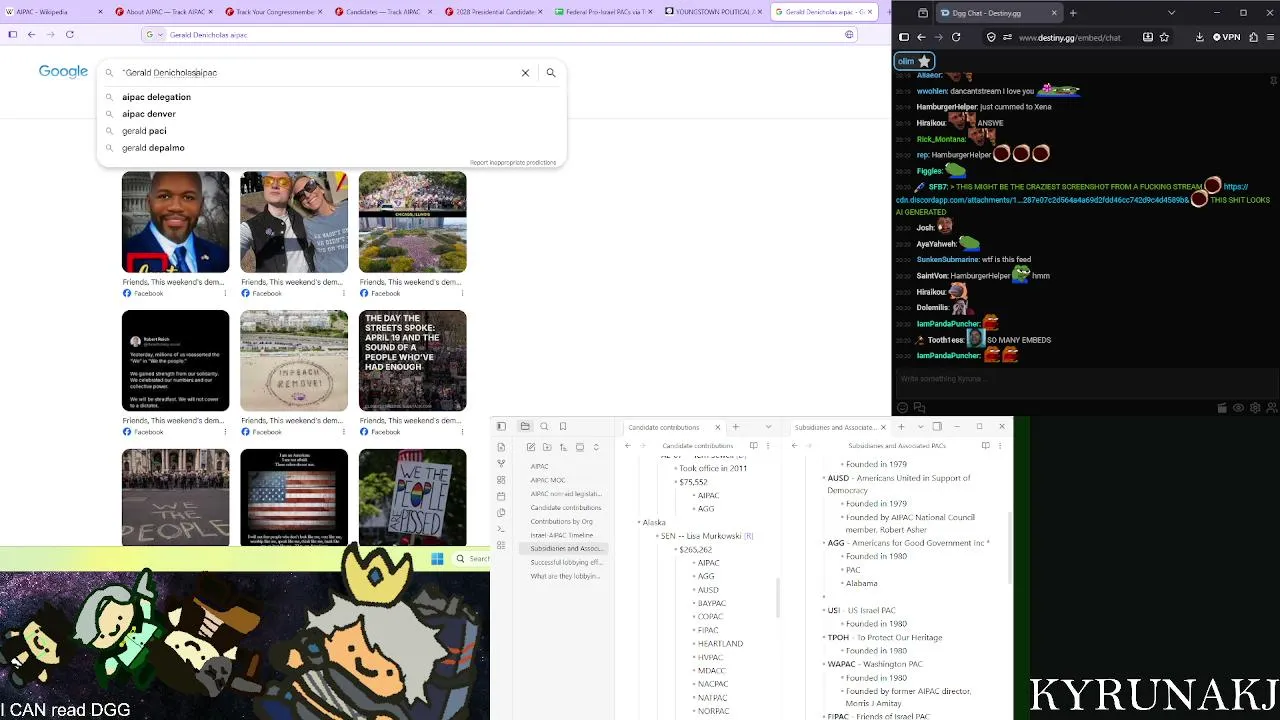Open the 'Israel-AIPAC Timeline' note

click(x=562, y=535)
